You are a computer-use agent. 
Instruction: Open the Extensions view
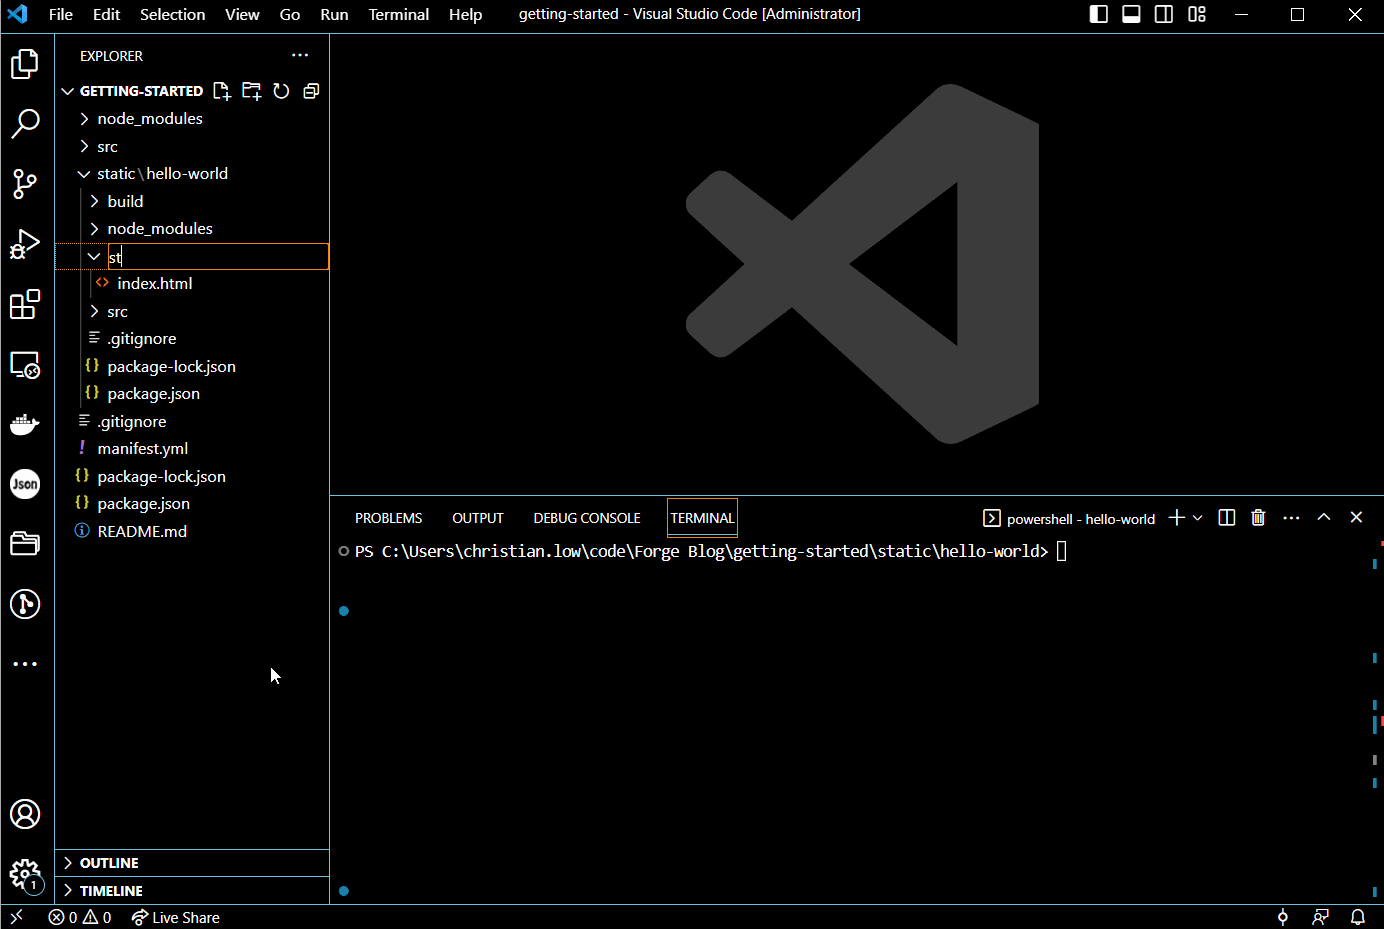tap(25, 304)
